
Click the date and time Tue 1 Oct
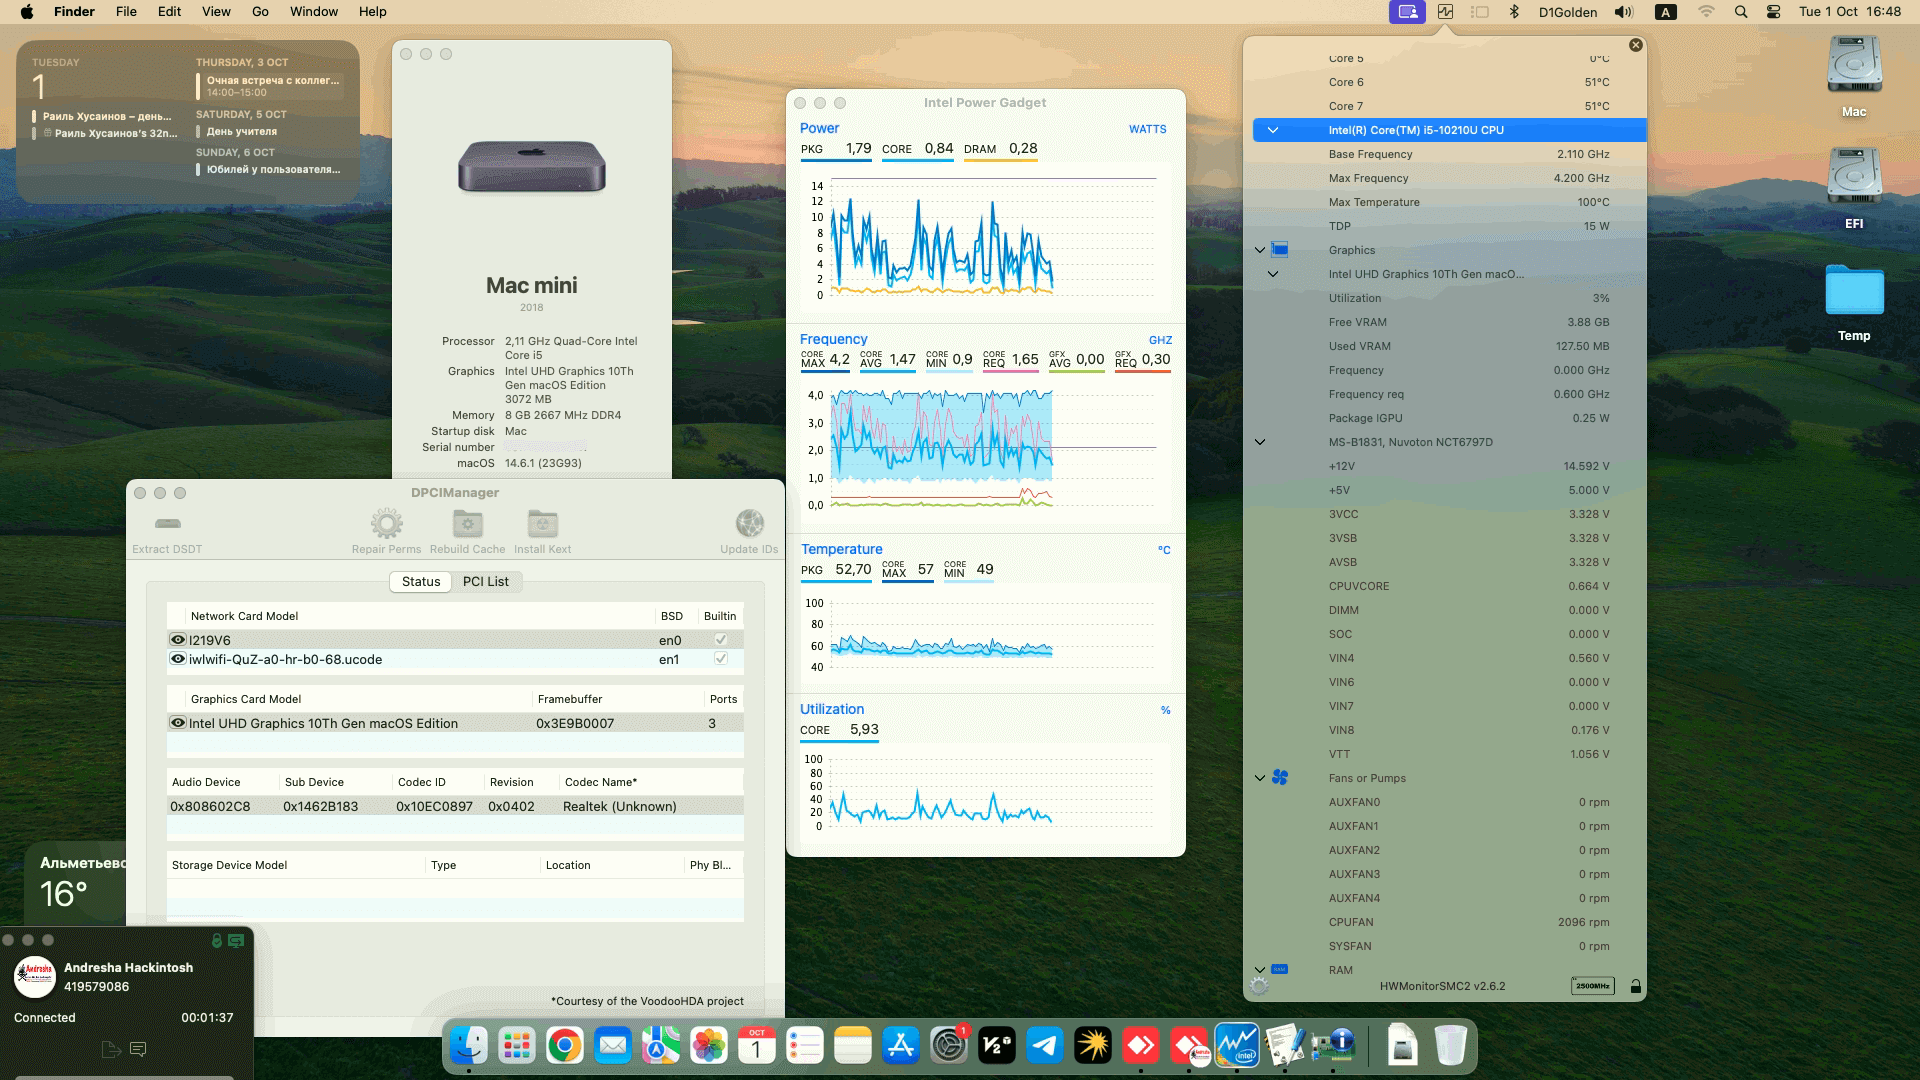point(1849,12)
